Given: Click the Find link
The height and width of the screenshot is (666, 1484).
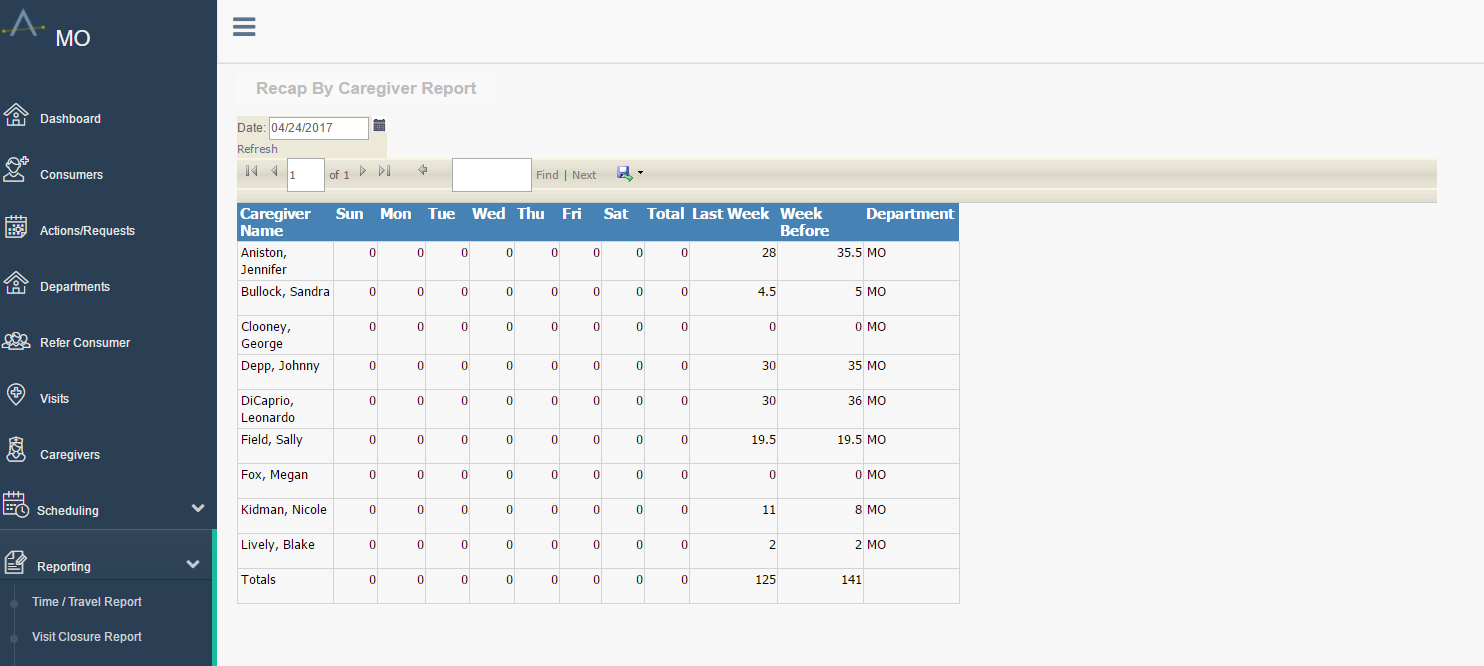Looking at the screenshot, I should [547, 175].
